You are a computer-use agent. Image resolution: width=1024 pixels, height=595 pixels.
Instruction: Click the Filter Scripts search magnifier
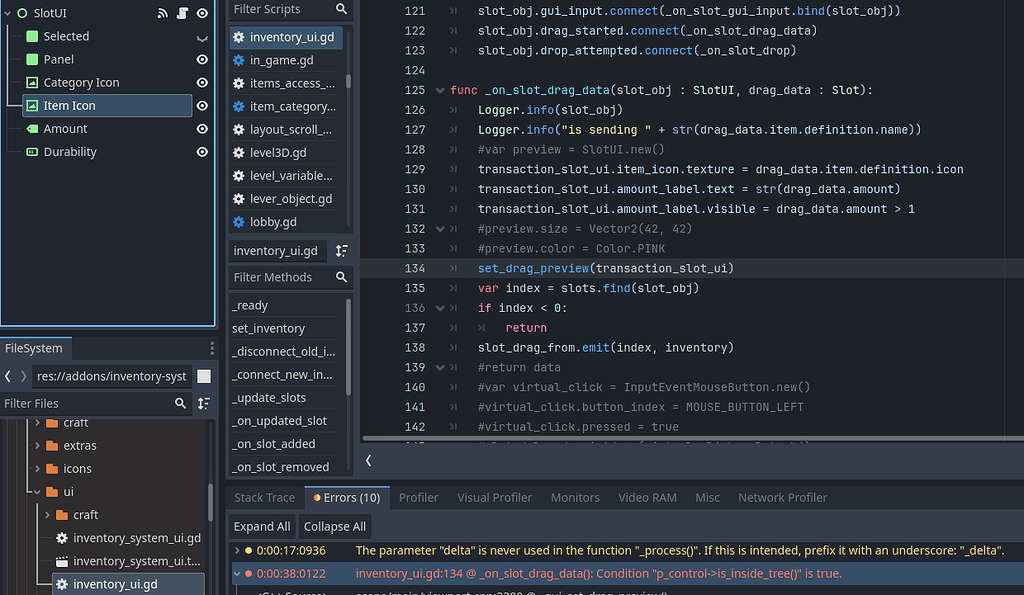(341, 9)
